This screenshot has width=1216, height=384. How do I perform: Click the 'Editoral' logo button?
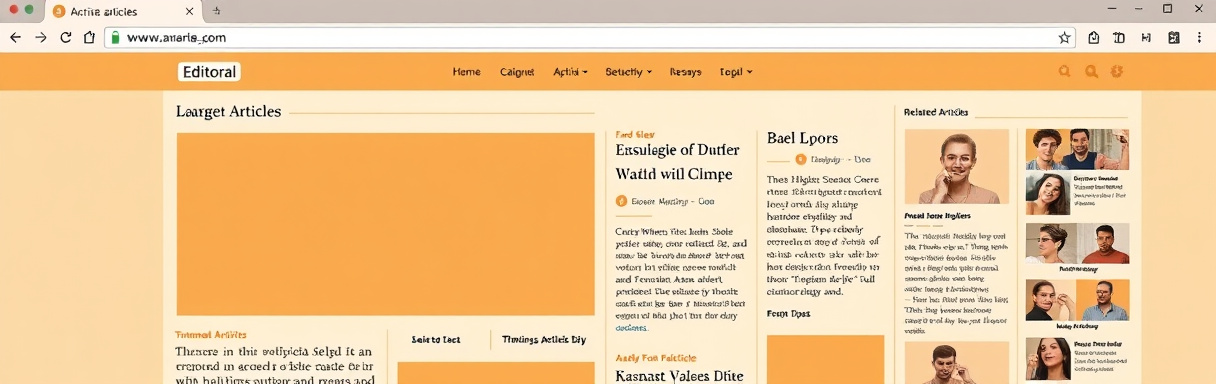209,72
